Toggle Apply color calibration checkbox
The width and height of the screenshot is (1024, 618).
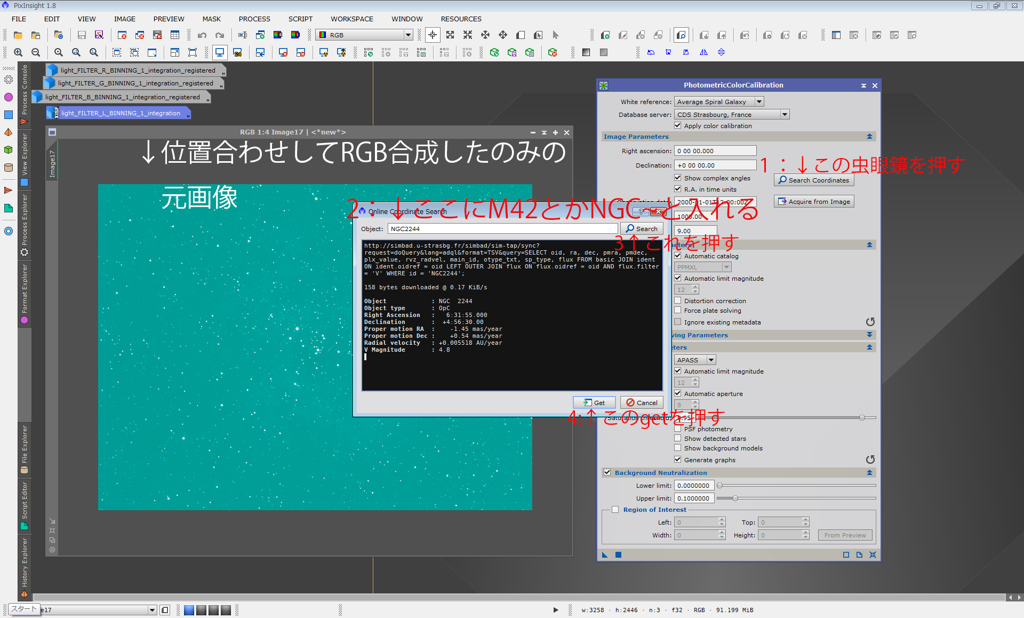click(678, 125)
